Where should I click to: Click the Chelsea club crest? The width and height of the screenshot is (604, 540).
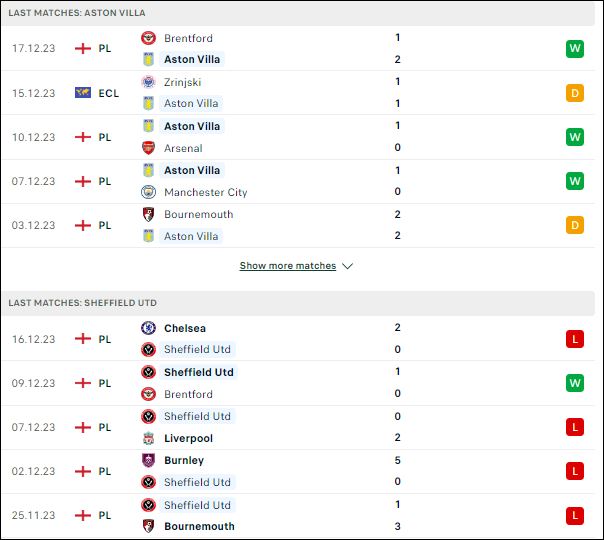[148, 328]
